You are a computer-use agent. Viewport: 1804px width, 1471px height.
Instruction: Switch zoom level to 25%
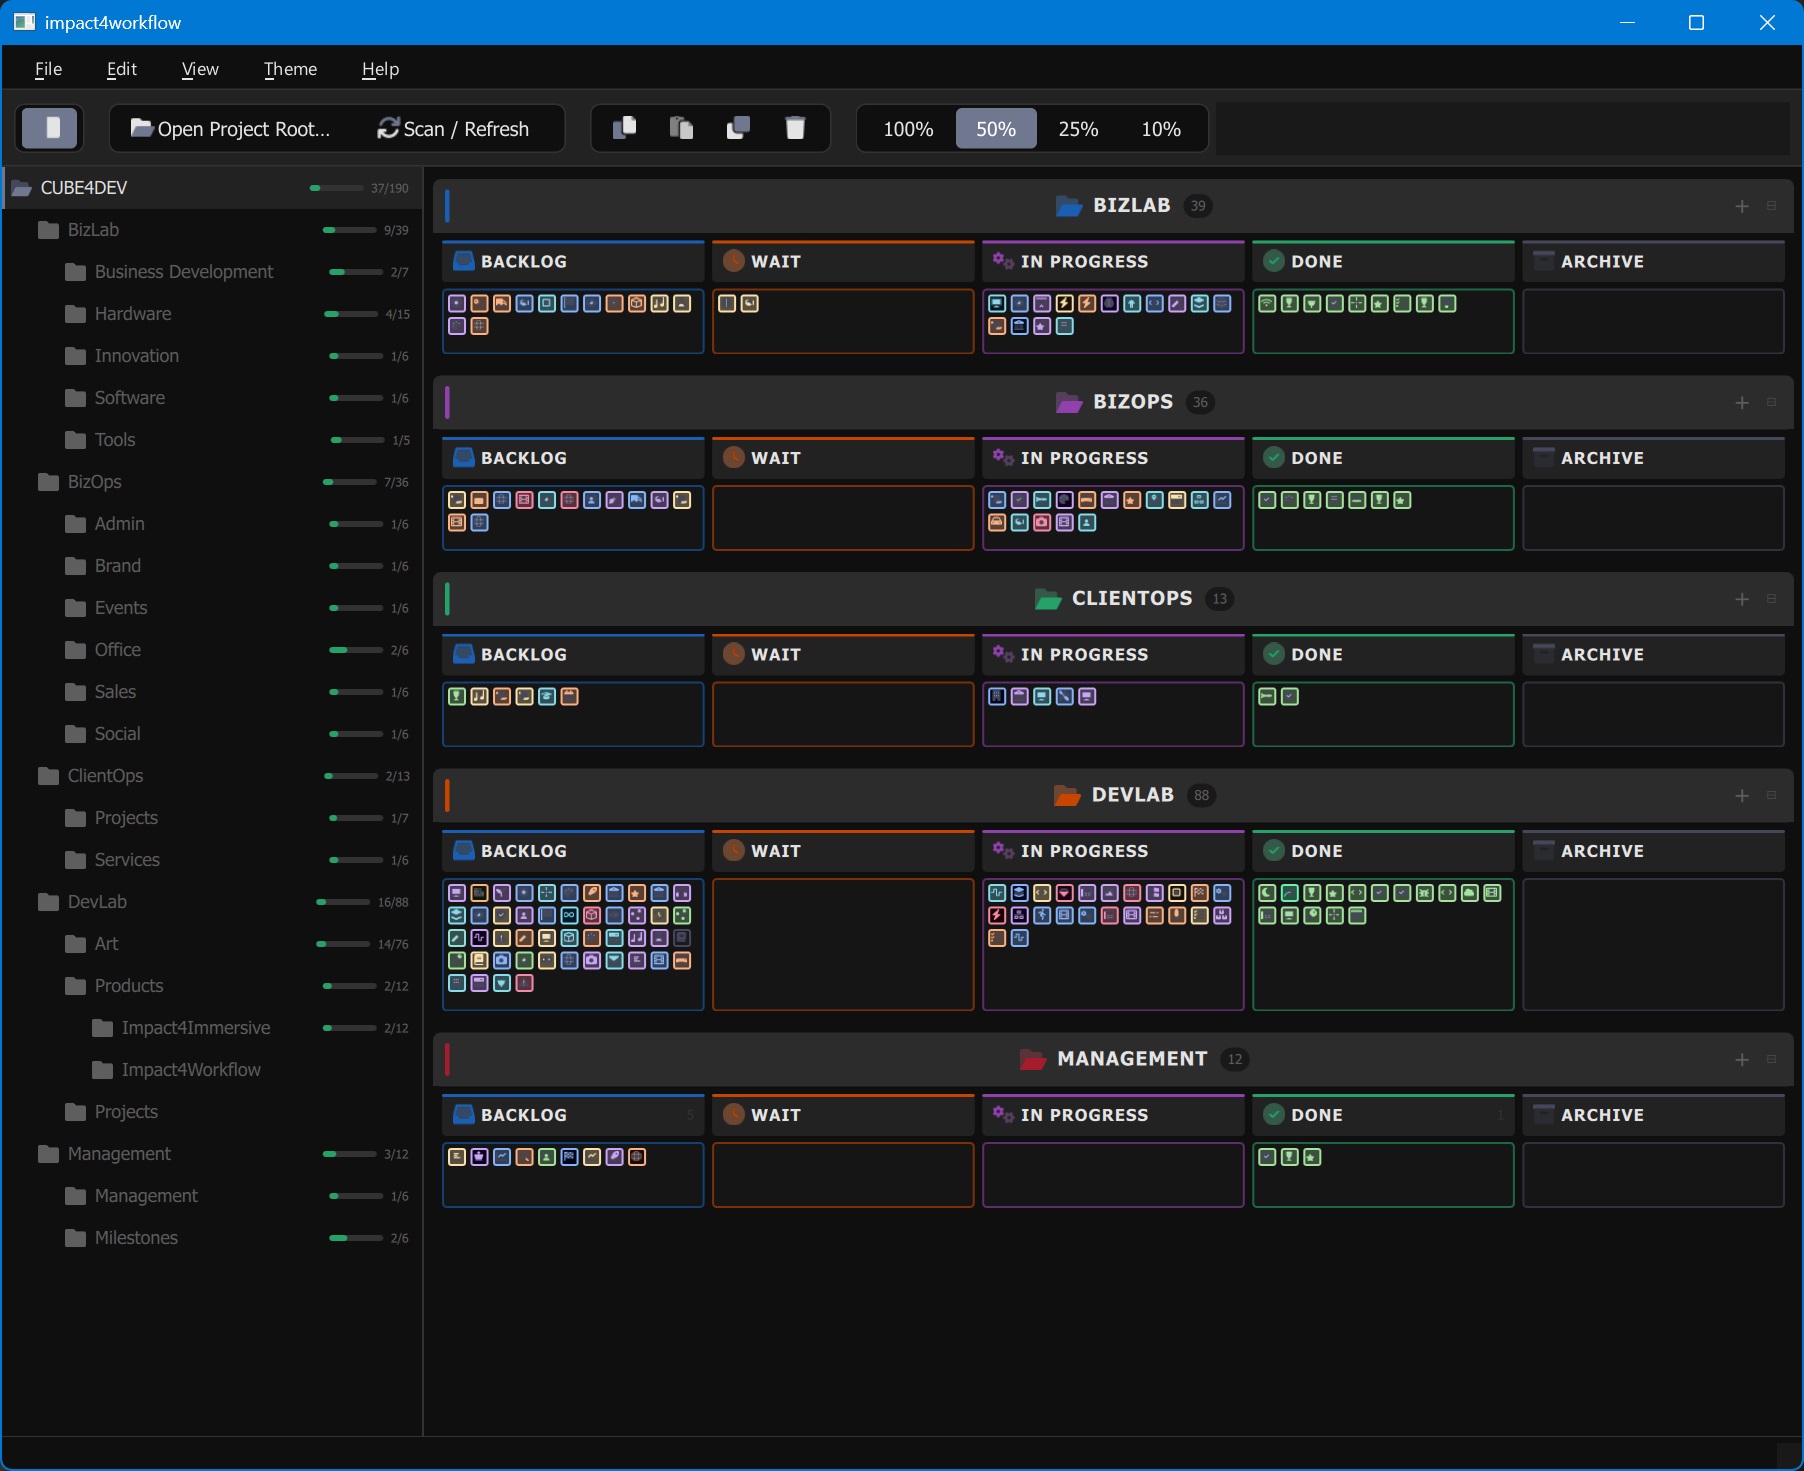point(1078,129)
